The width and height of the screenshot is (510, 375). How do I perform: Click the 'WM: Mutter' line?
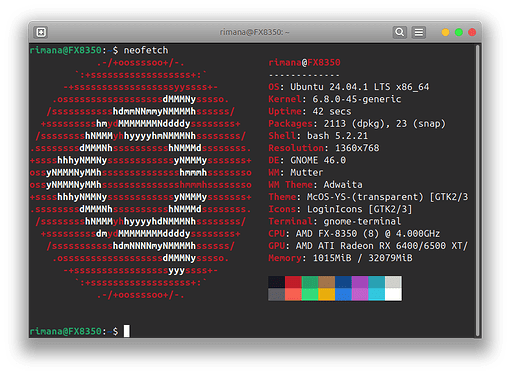(x=296, y=173)
